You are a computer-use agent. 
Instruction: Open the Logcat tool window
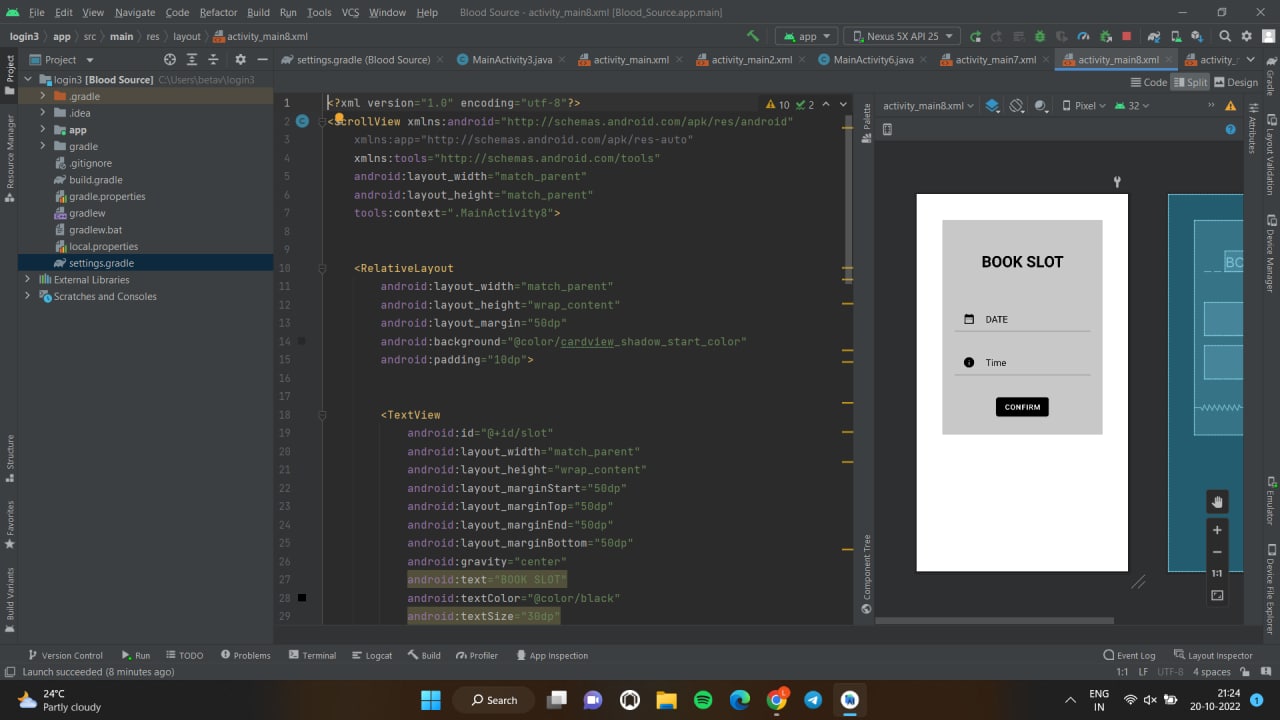[x=372, y=655]
